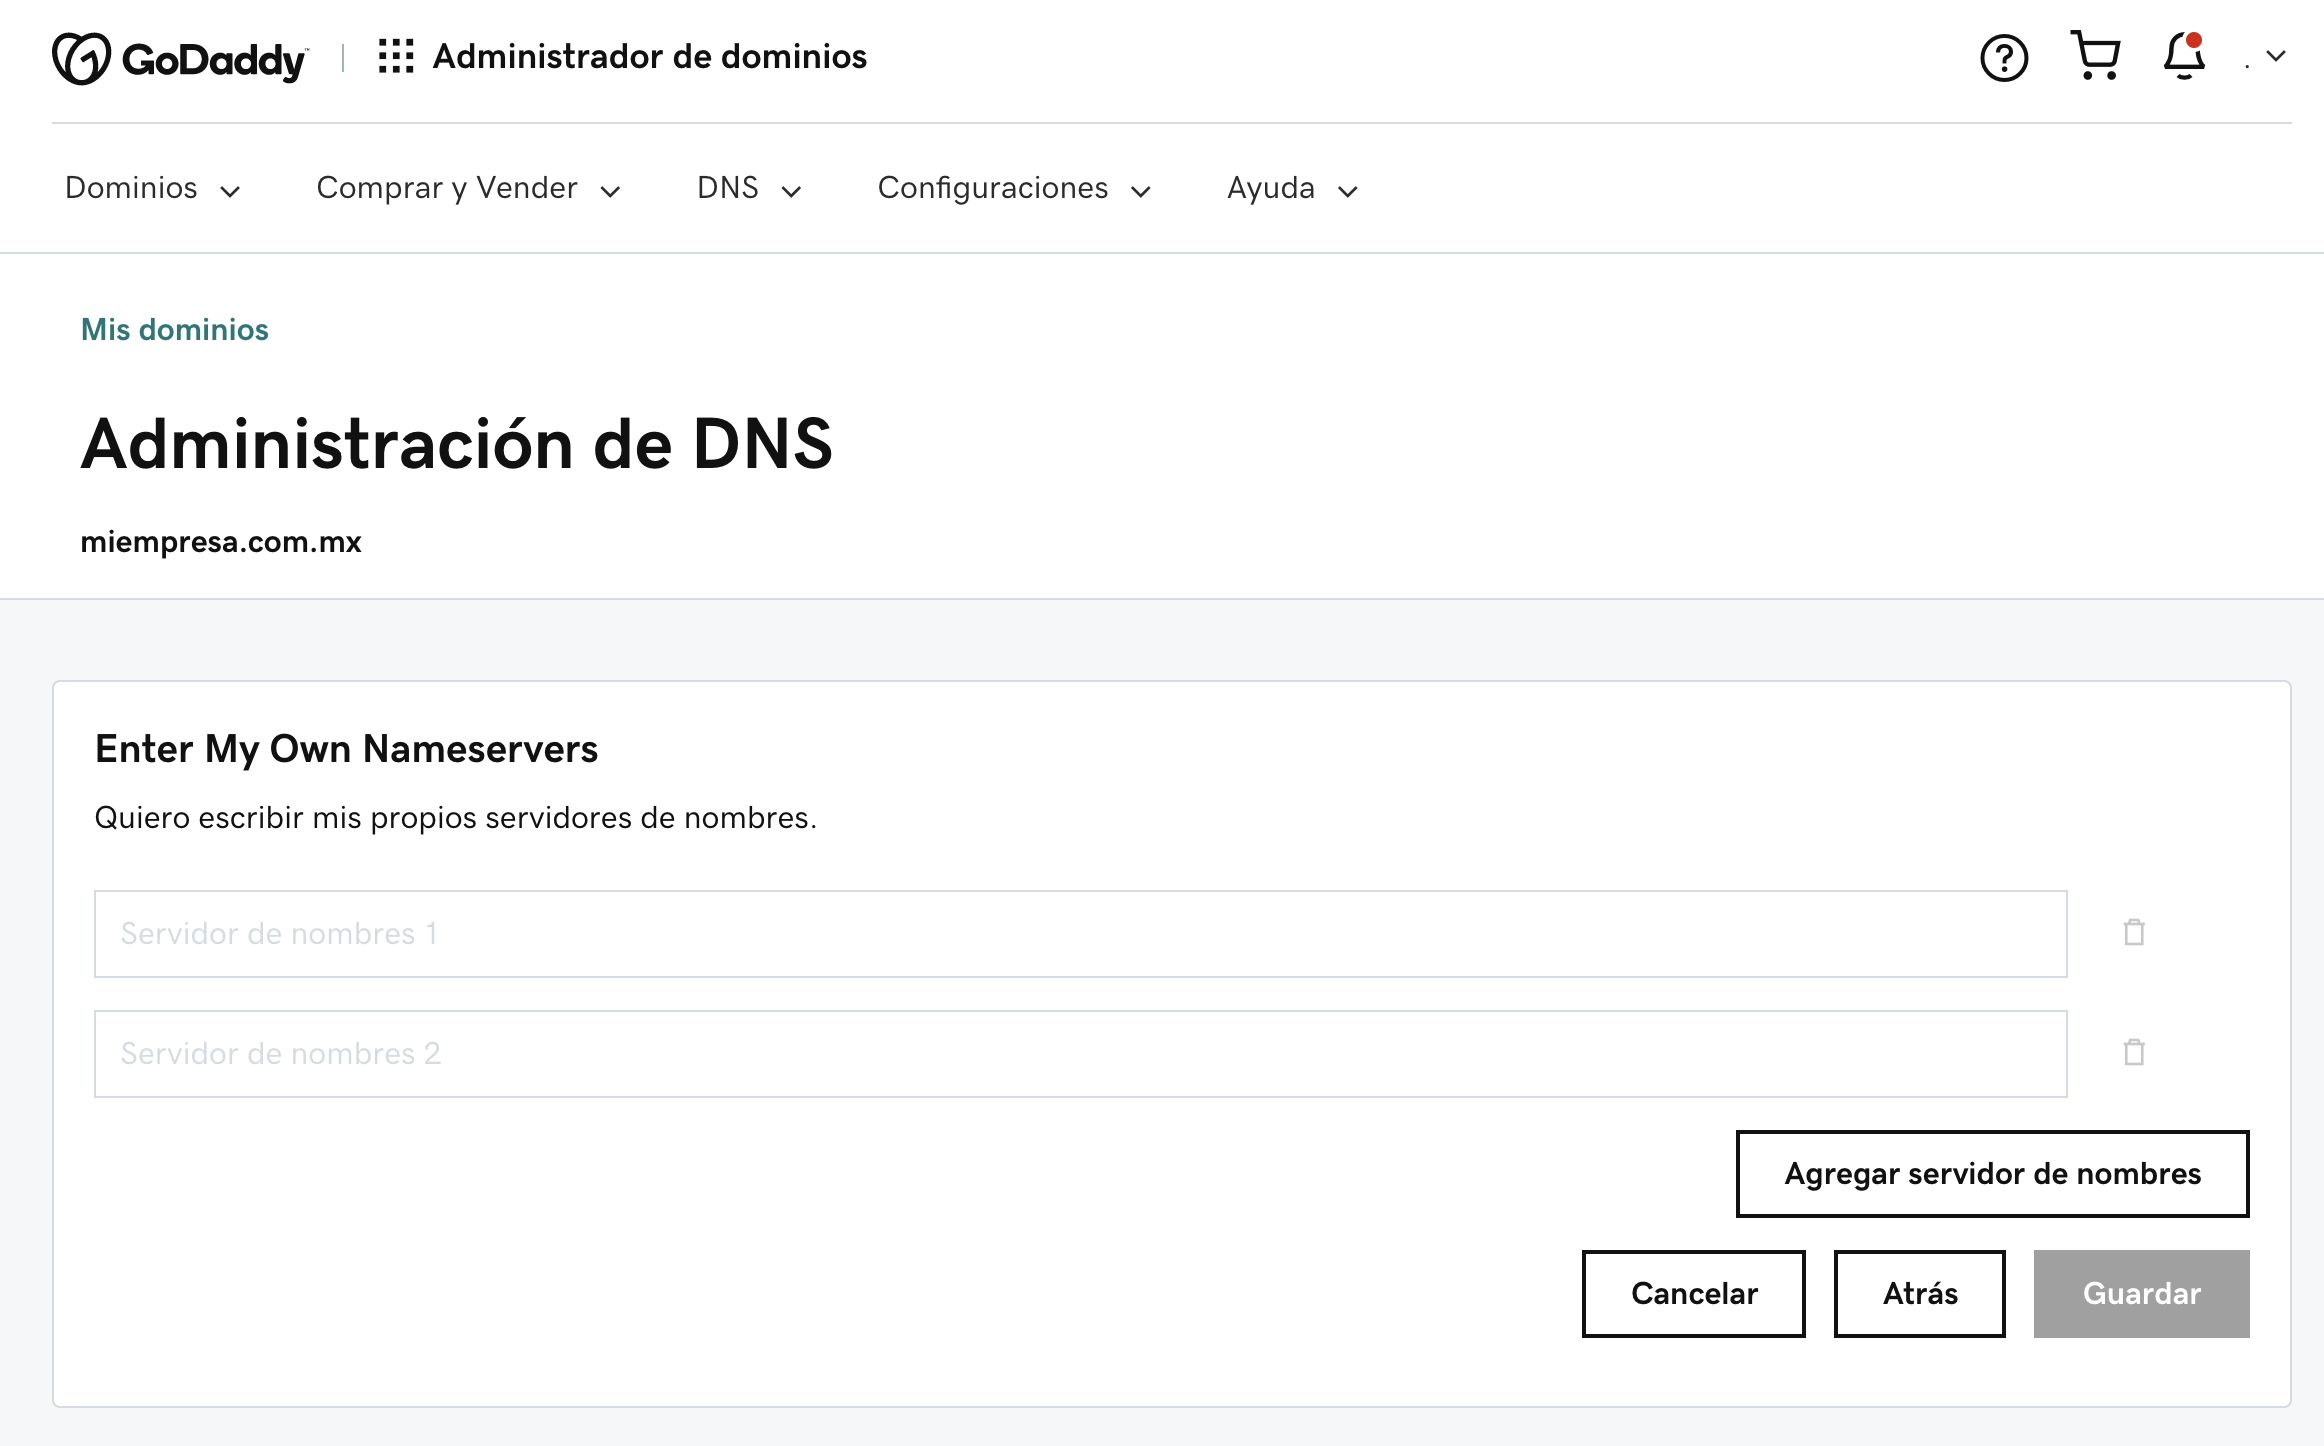
Task: Go to Mis dominios link
Action: [x=174, y=329]
